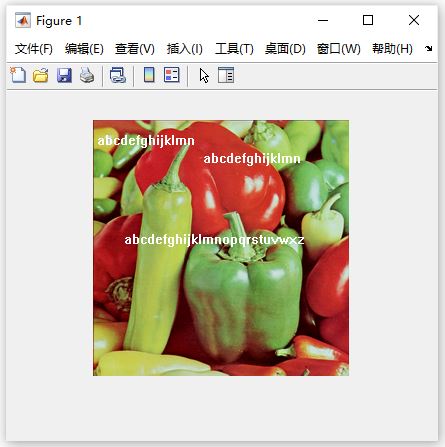Maximize the Figure 1 window
This screenshot has width=445, height=447.
click(368, 20)
